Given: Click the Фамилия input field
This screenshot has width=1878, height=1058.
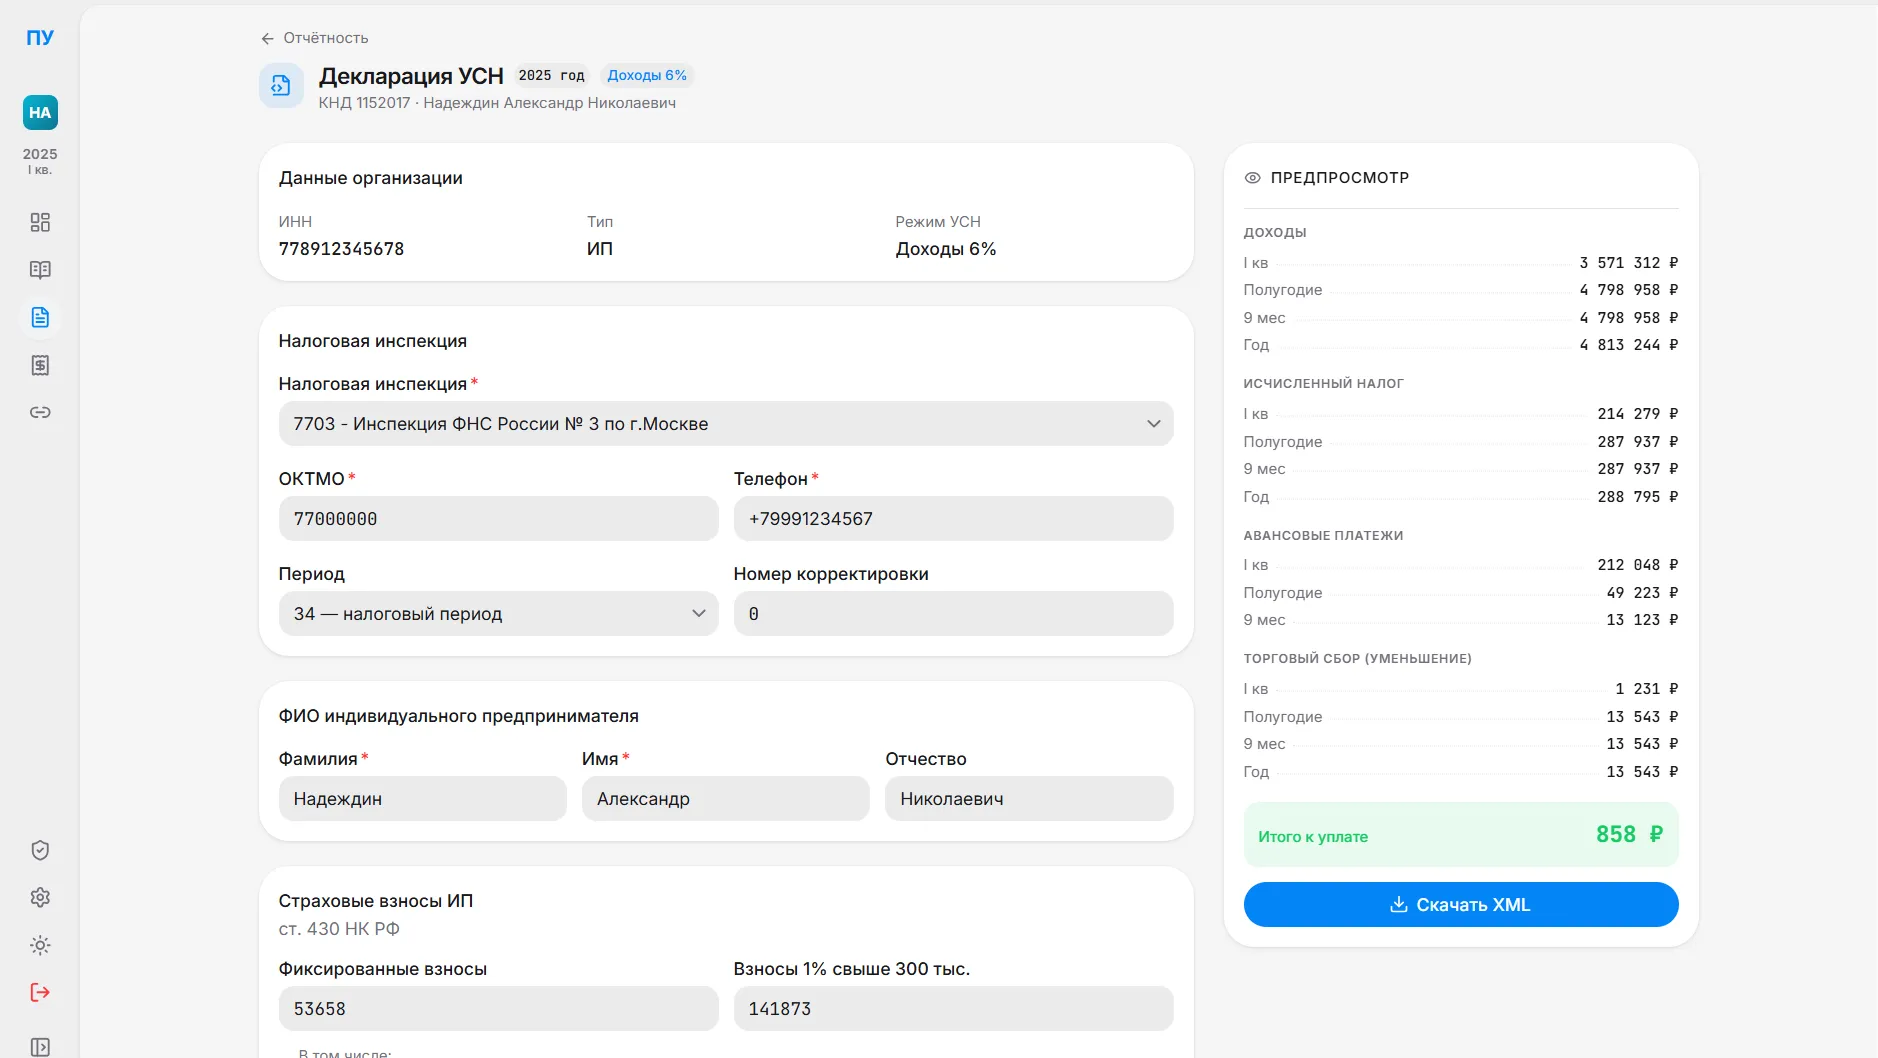Looking at the screenshot, I should tap(422, 799).
